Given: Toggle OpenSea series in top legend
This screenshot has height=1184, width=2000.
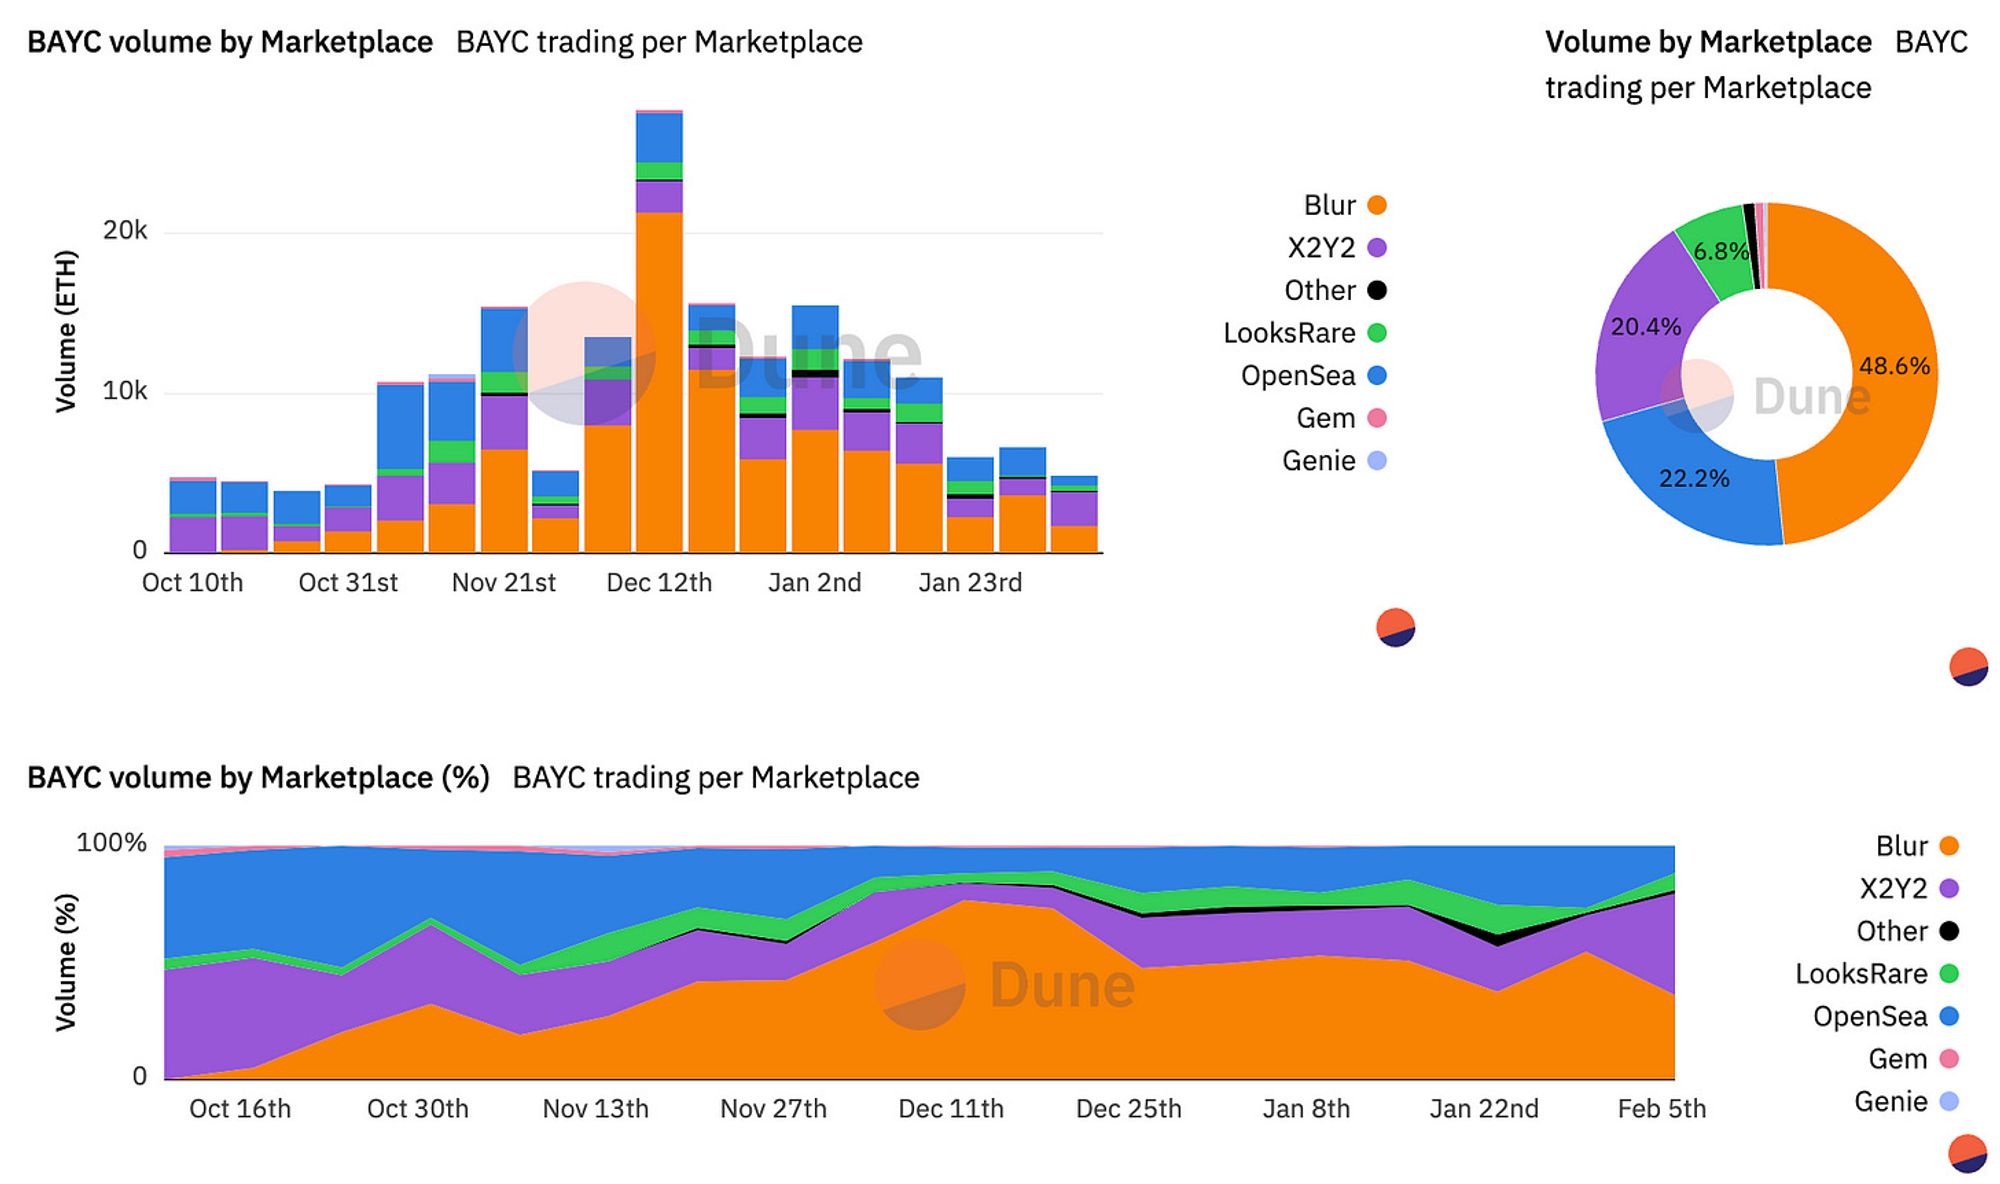Looking at the screenshot, I should 1314,375.
